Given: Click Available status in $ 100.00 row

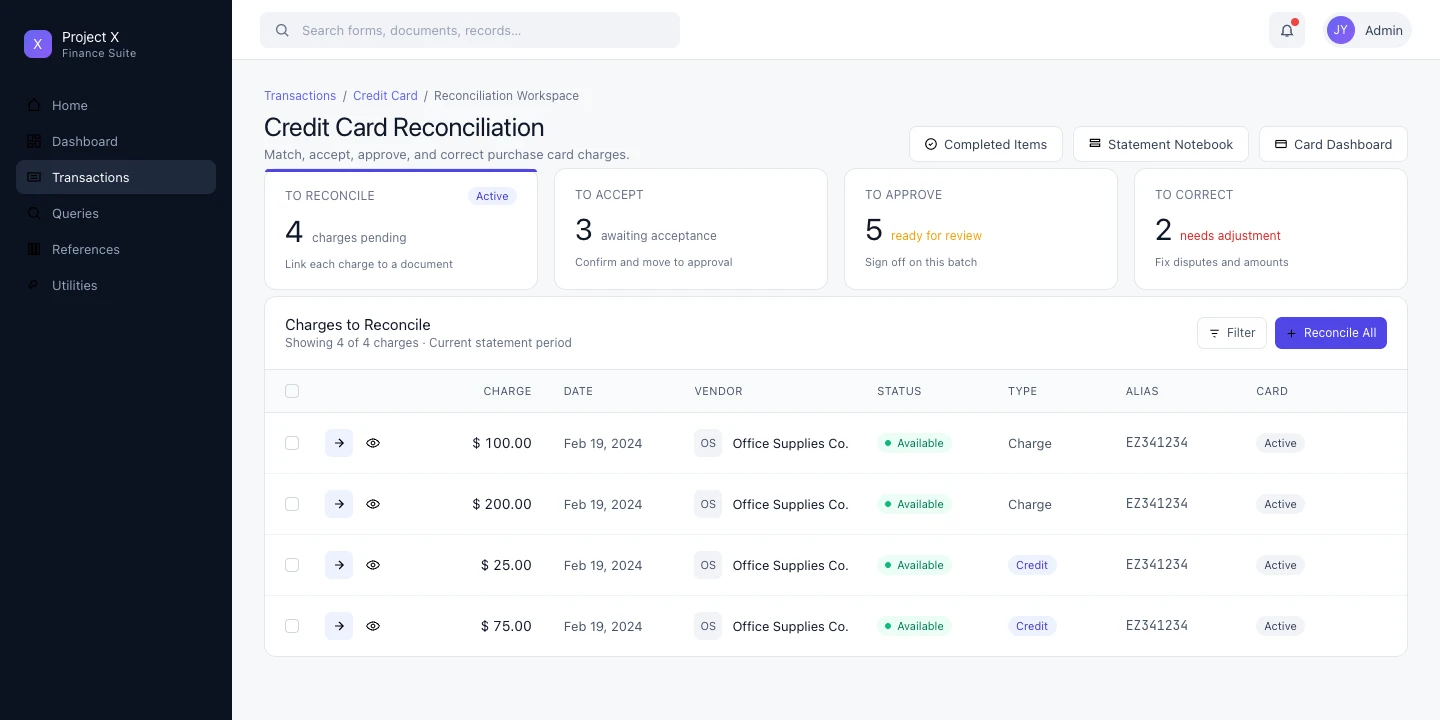Looking at the screenshot, I should (914, 443).
